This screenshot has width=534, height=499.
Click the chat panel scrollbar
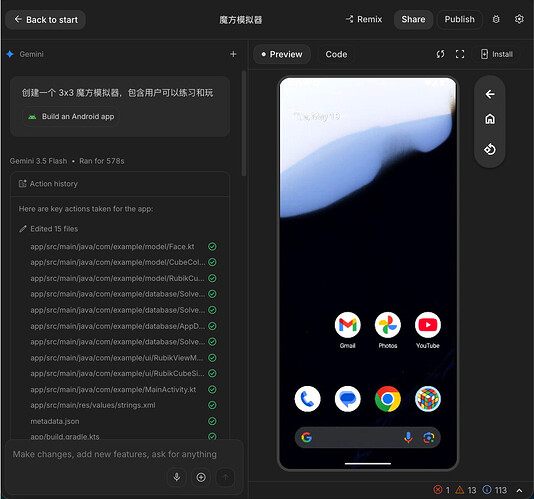click(244, 123)
